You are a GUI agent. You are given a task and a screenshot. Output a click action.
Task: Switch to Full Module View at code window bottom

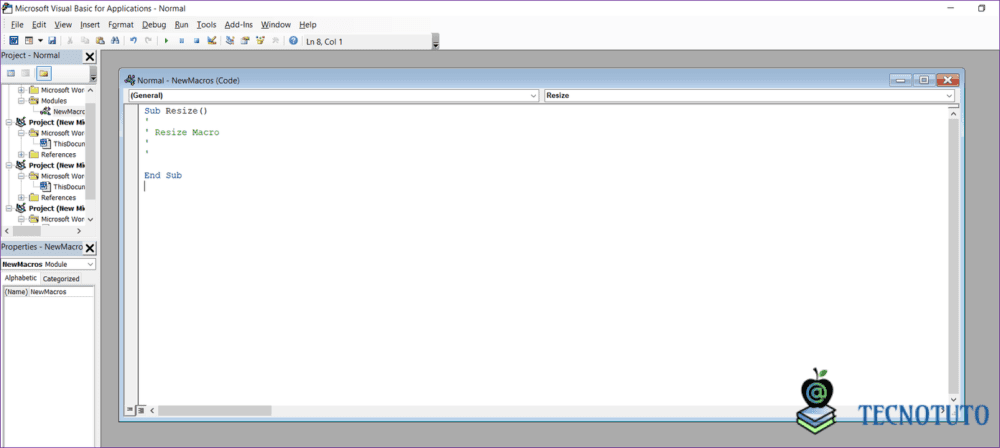pyautogui.click(x=140, y=410)
